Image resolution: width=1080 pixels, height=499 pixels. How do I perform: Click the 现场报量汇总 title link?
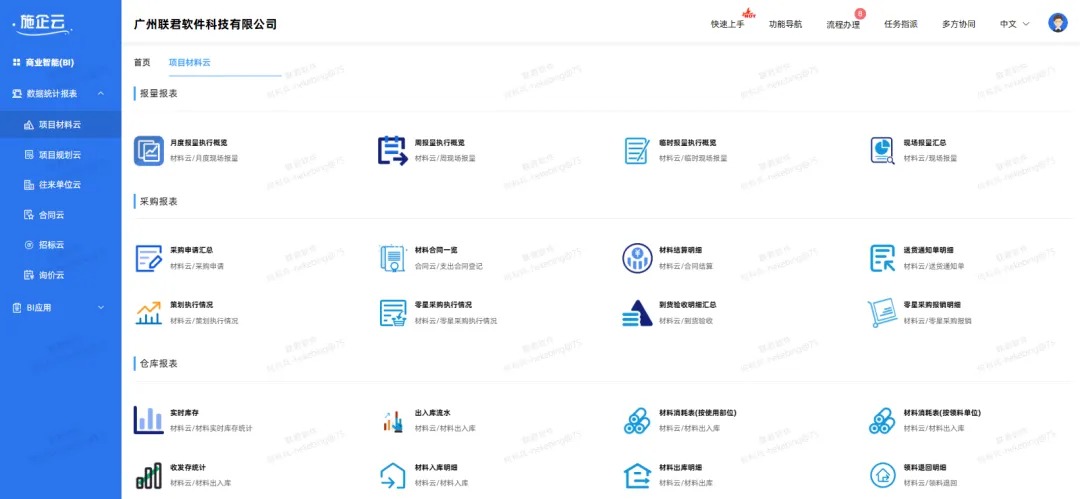click(x=925, y=143)
